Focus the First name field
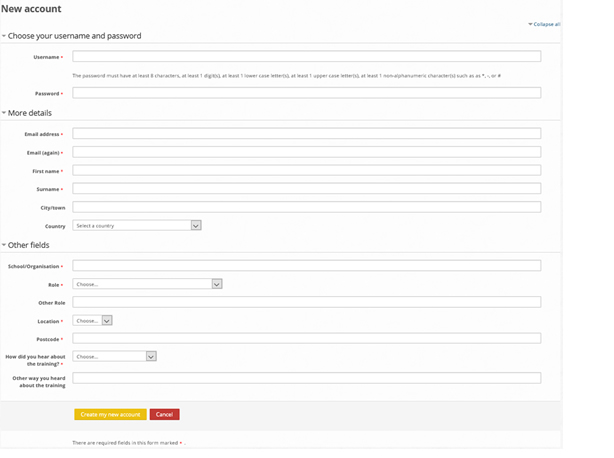The height and width of the screenshot is (458, 614). (306, 171)
